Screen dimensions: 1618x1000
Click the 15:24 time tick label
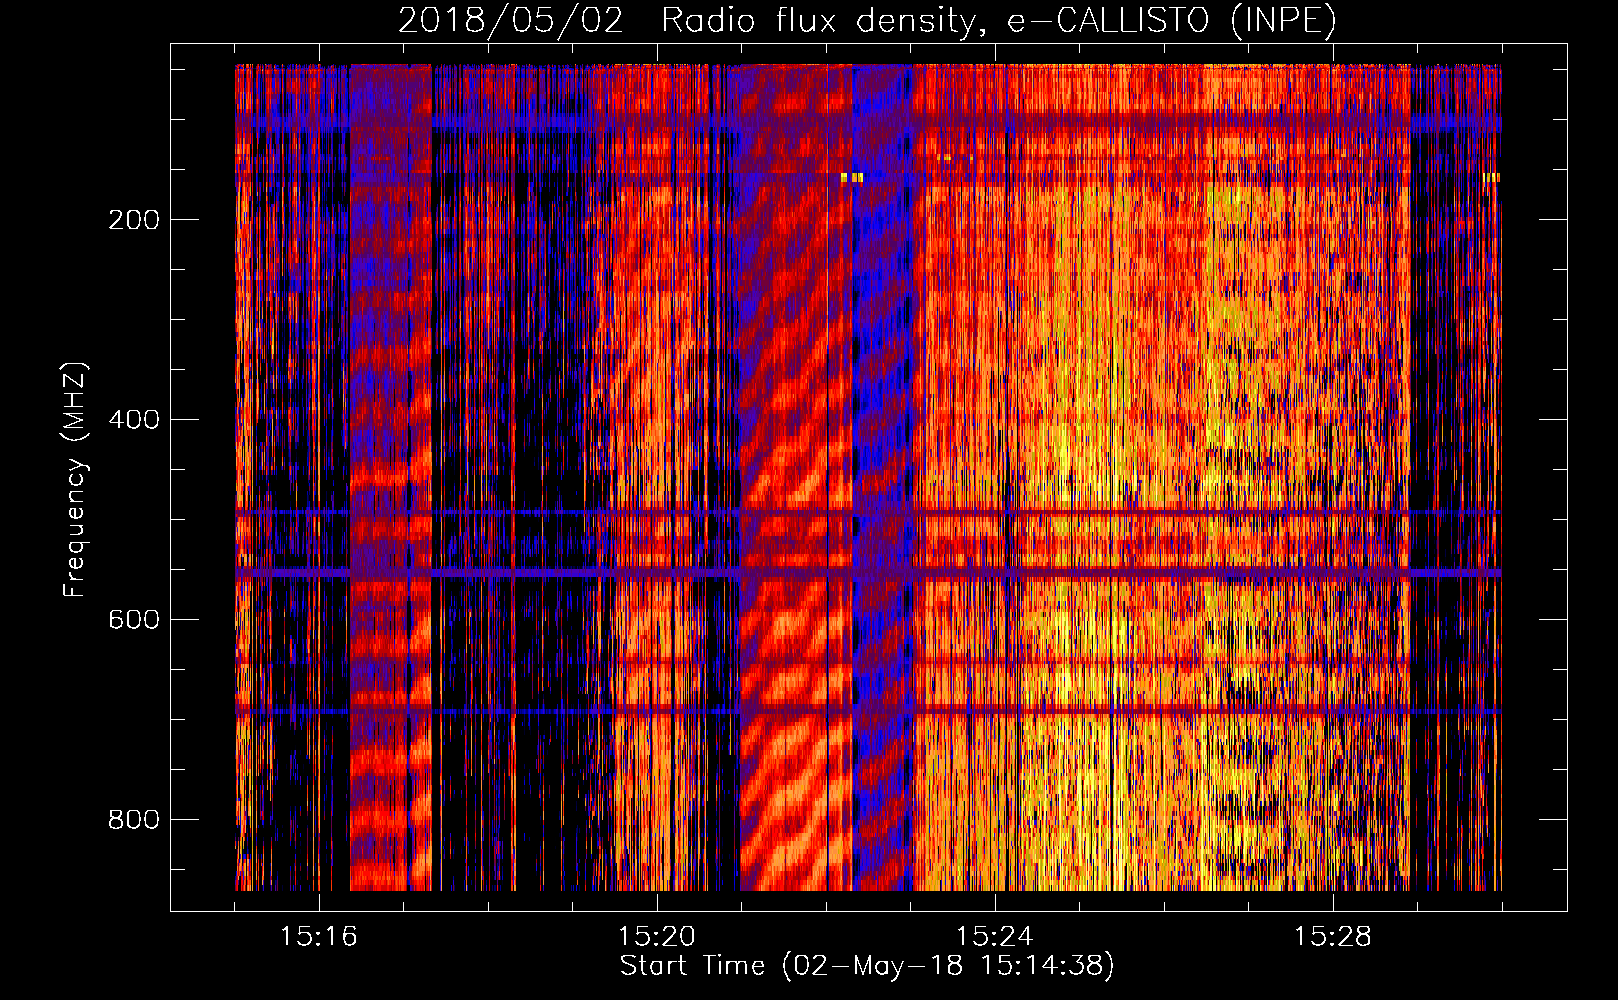tap(995, 937)
